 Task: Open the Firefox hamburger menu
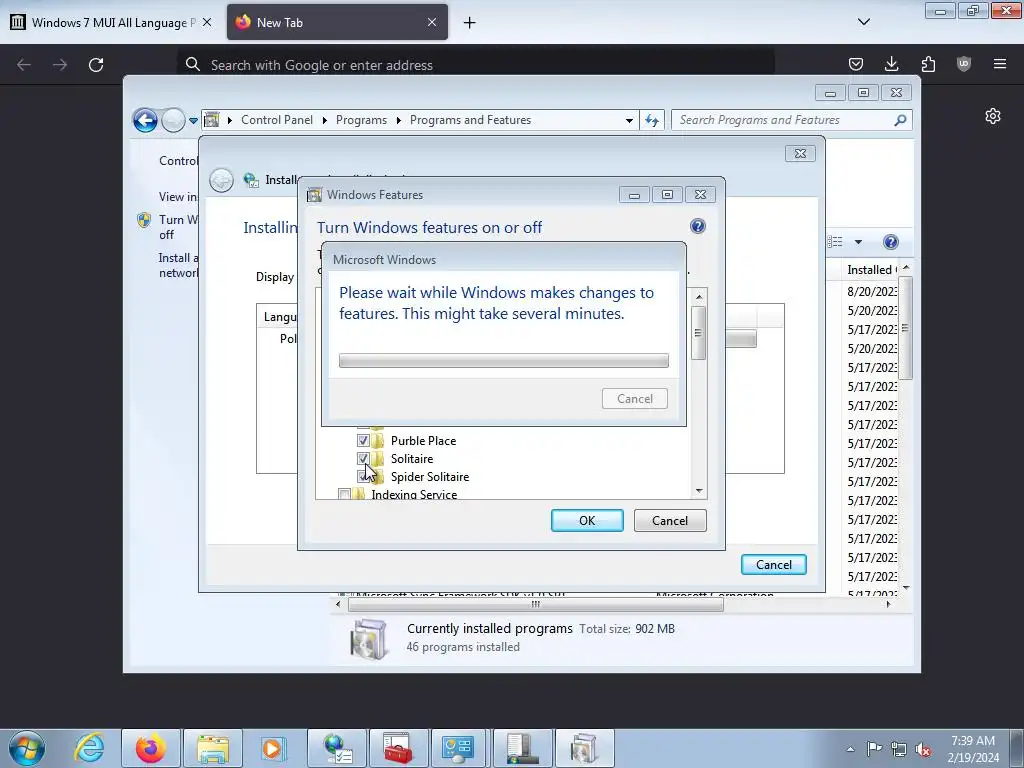point(1000,64)
